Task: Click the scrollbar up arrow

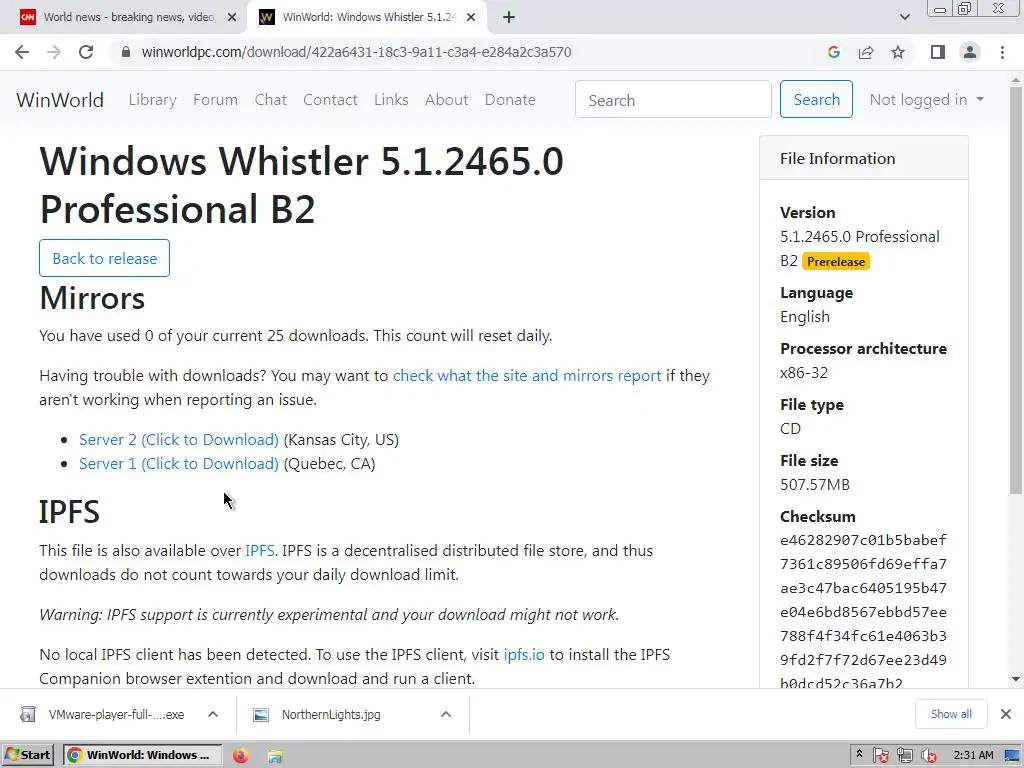Action: (1016, 80)
